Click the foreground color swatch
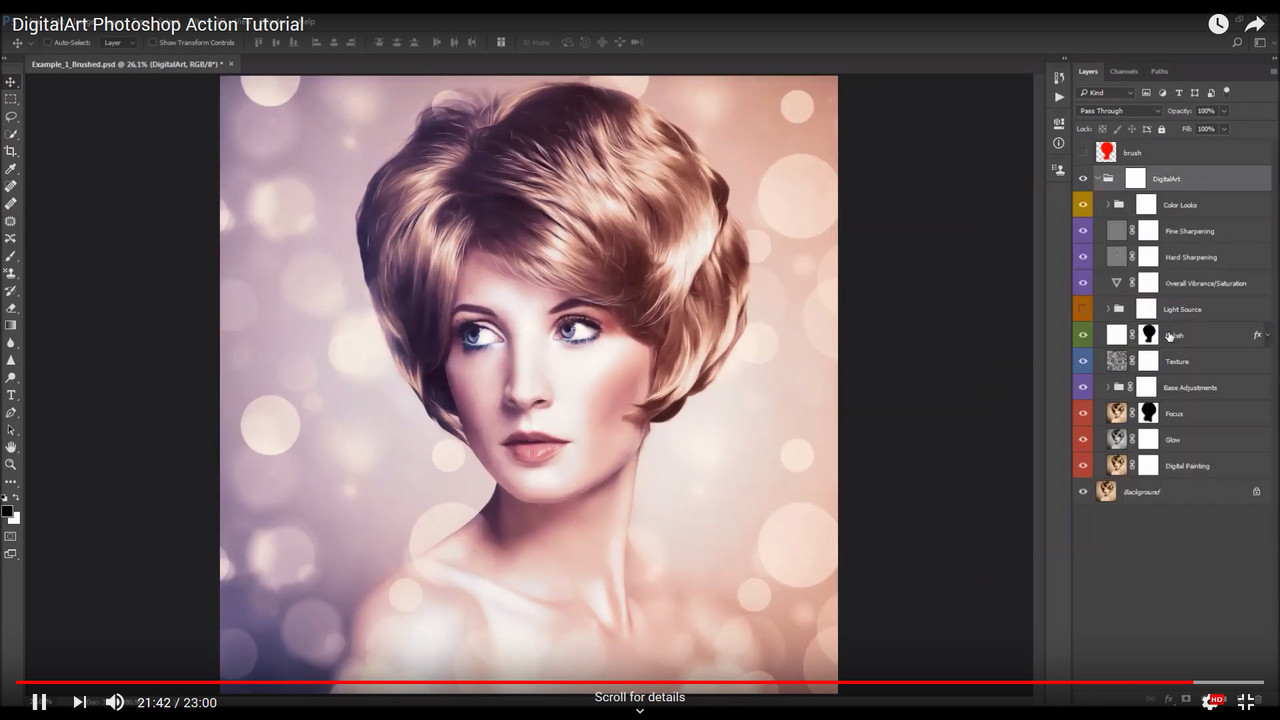This screenshot has height=720, width=1280. click(7, 511)
